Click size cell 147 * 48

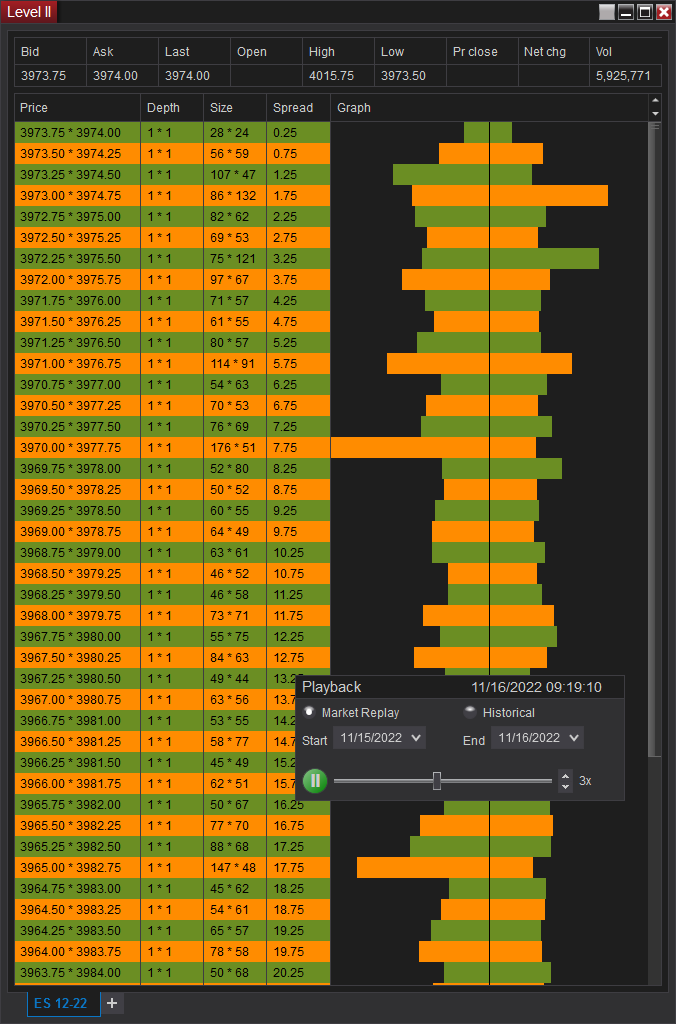[x=235, y=867]
